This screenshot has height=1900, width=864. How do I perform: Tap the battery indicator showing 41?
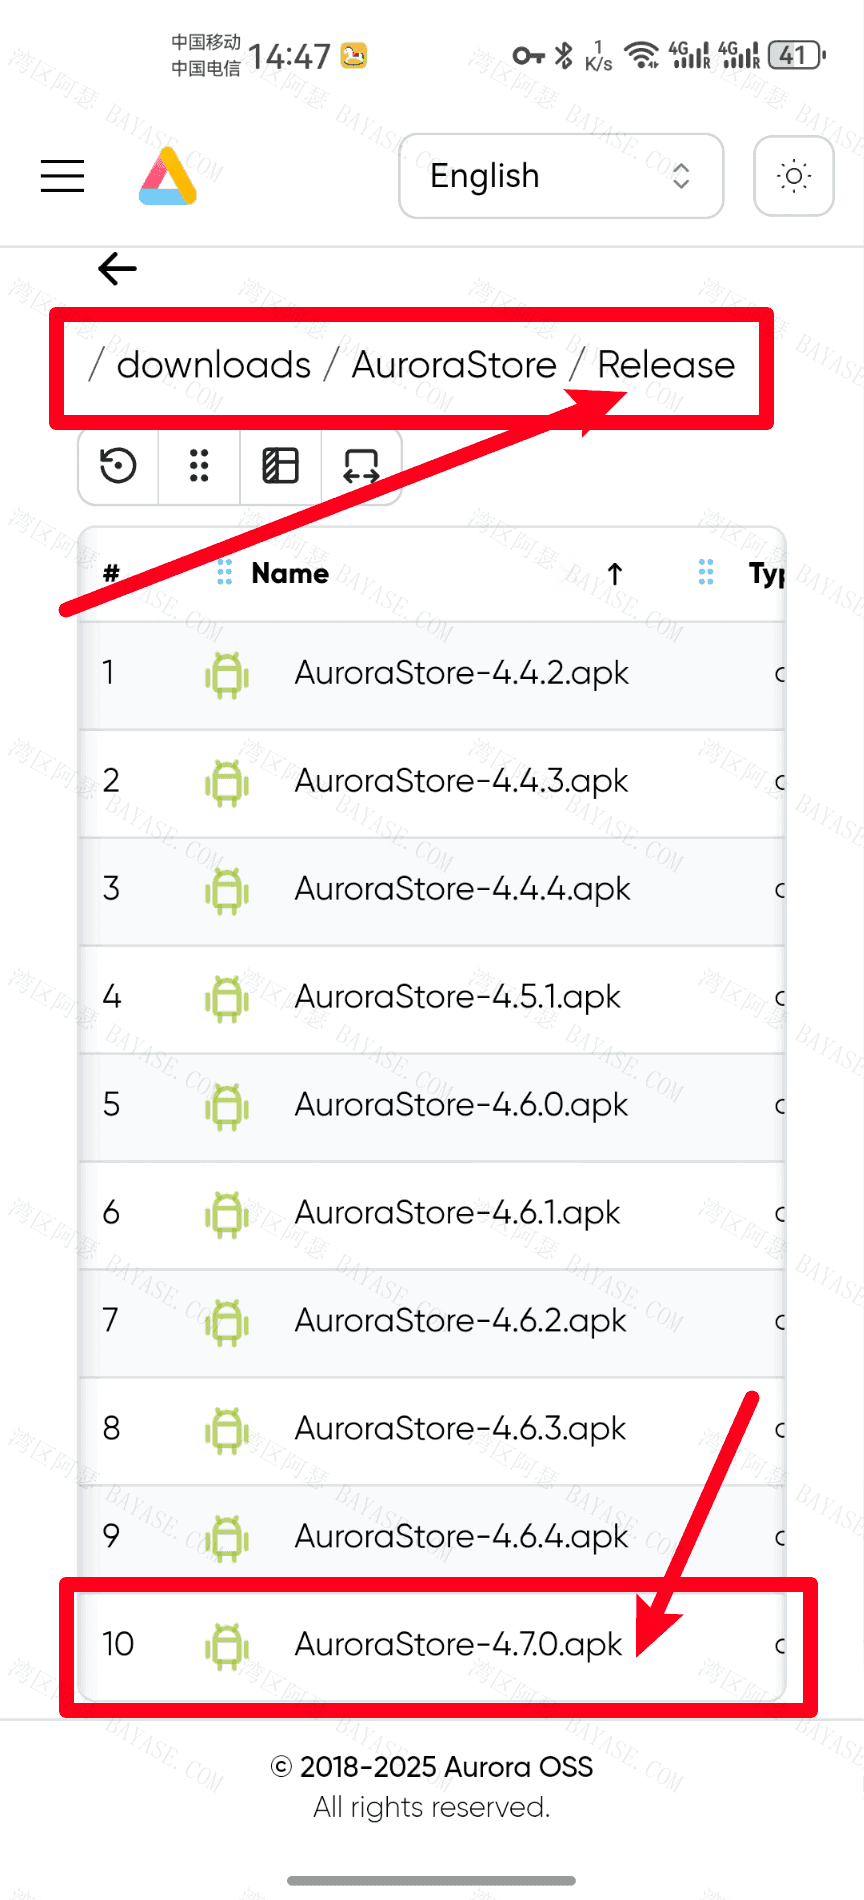(x=797, y=55)
